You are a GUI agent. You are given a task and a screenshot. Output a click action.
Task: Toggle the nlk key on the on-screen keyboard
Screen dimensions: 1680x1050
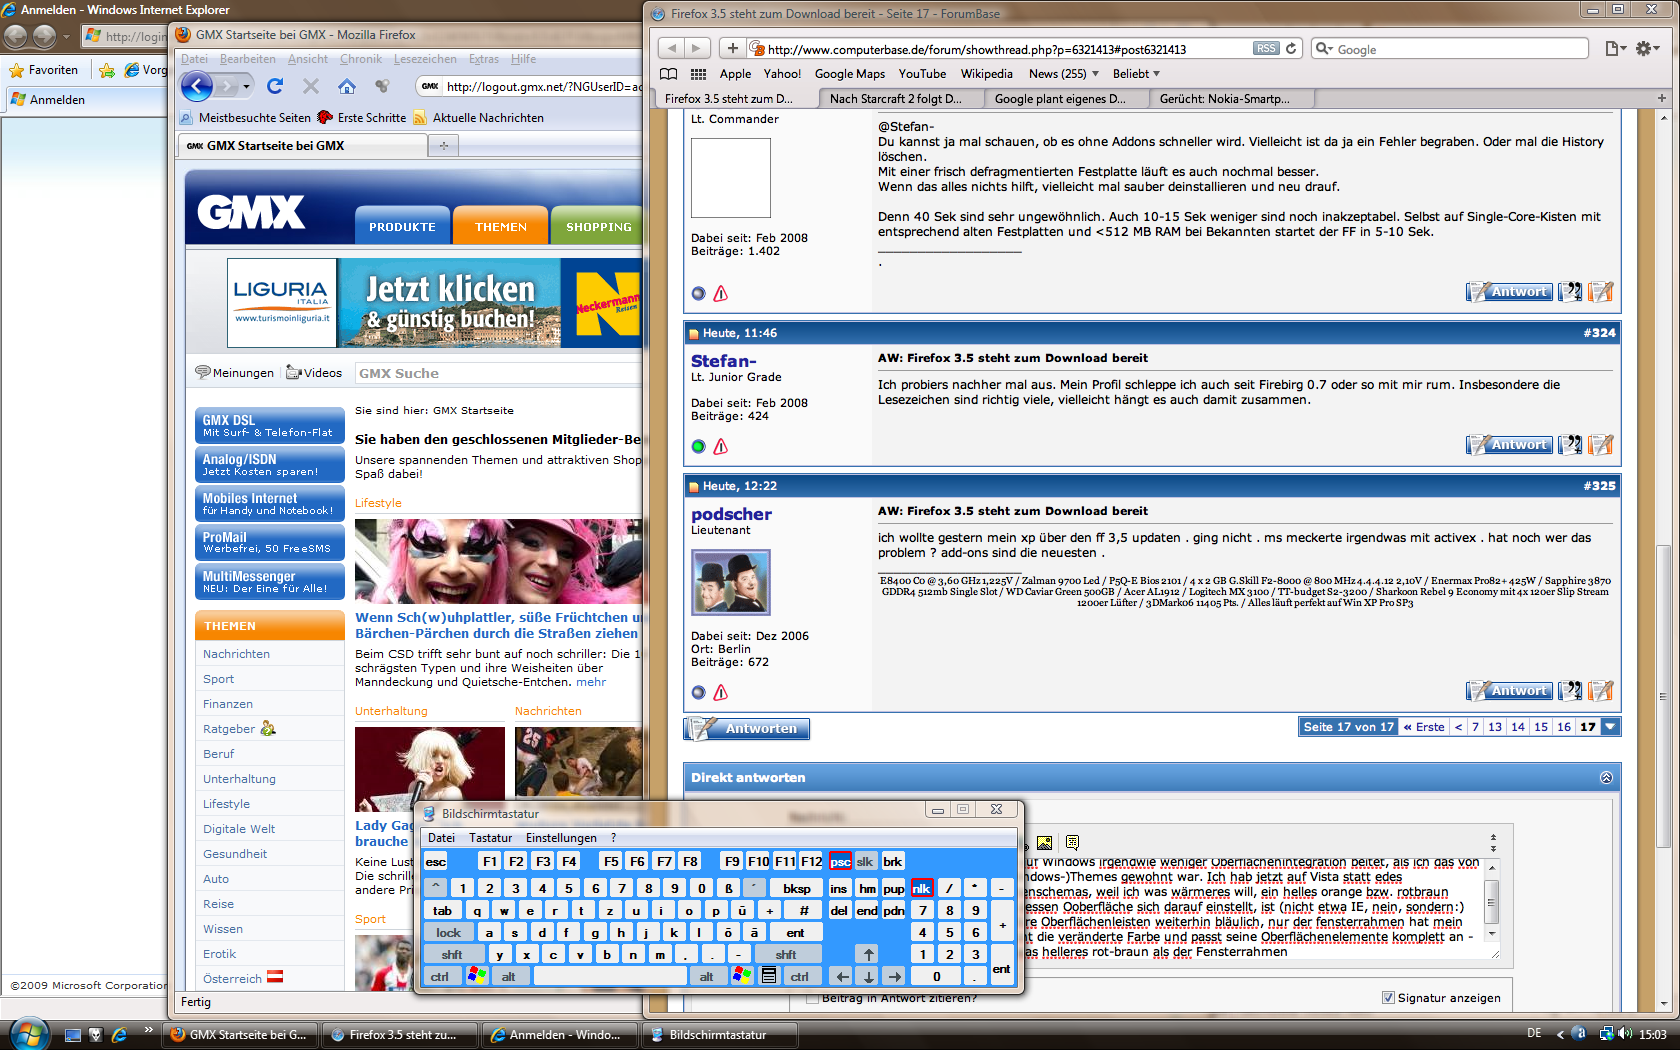point(921,888)
